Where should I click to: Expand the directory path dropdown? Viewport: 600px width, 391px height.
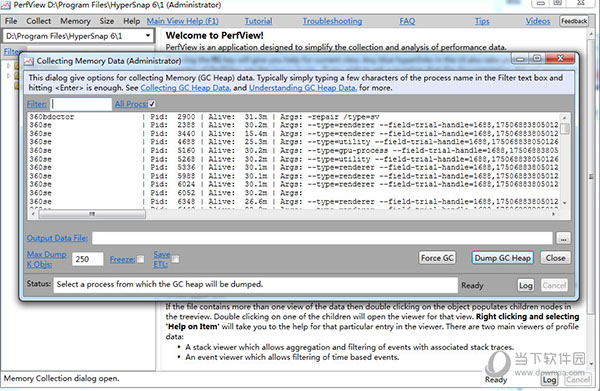148,36
